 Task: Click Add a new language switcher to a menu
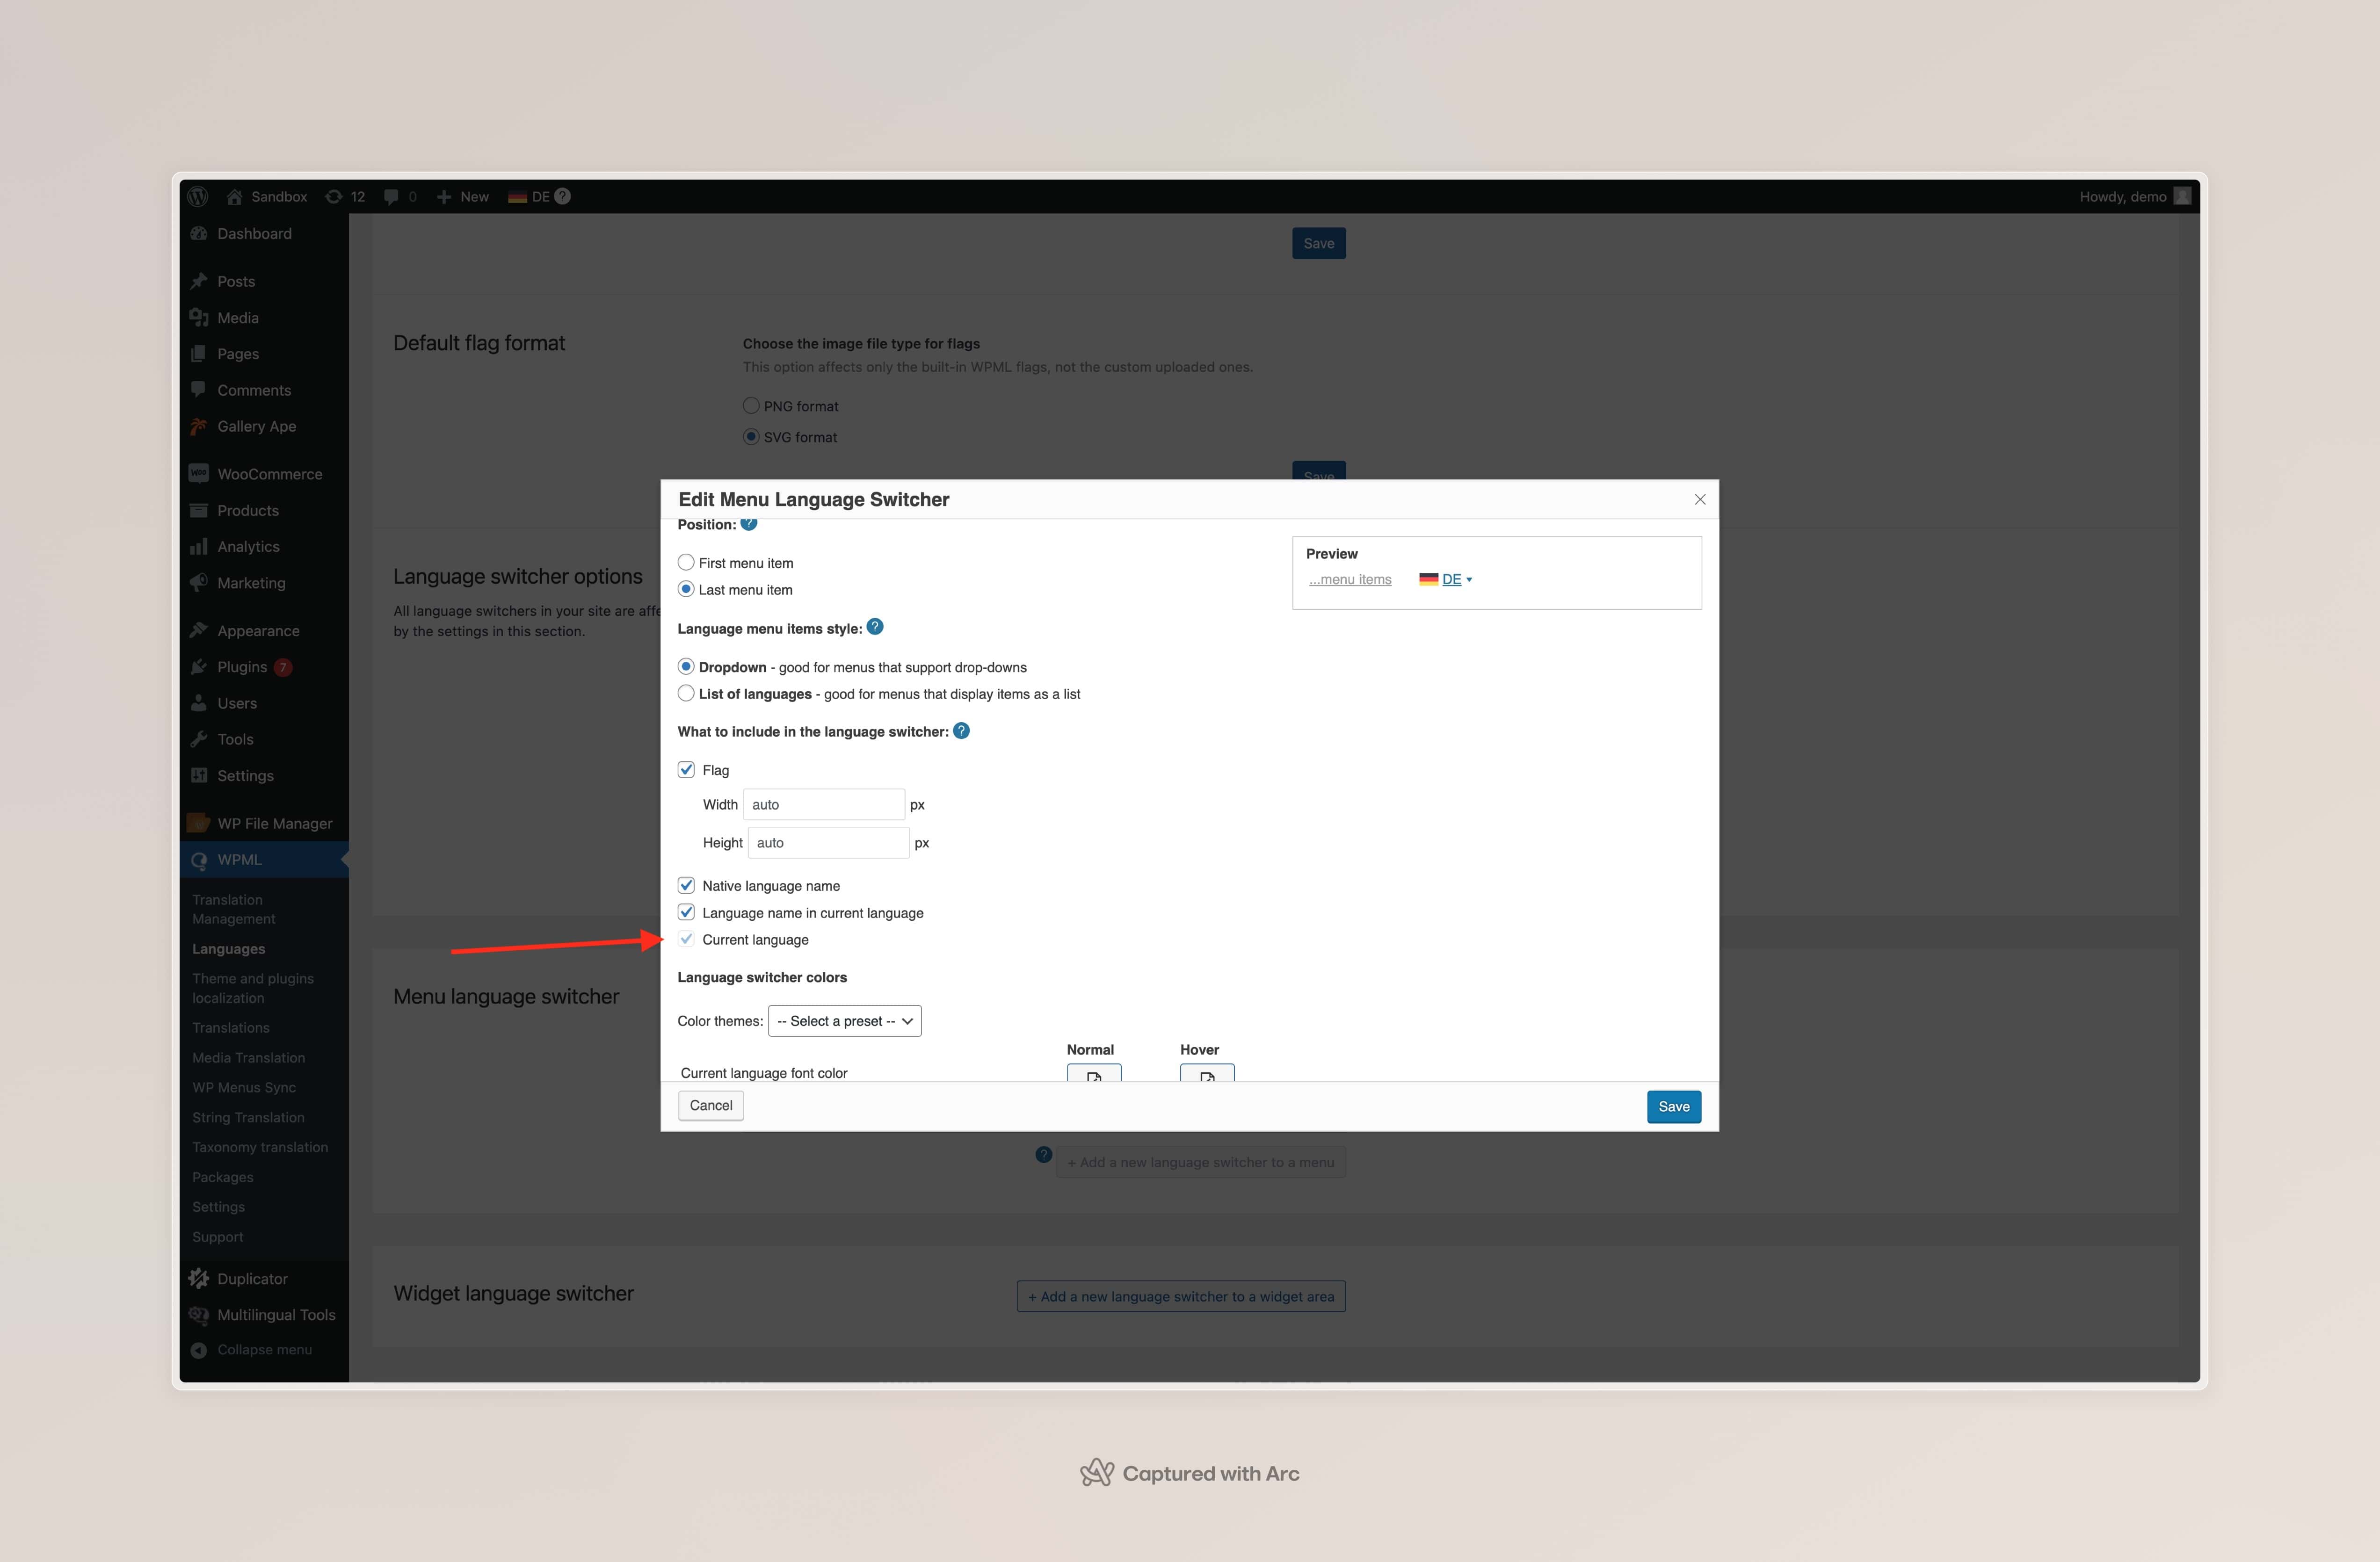(1201, 1162)
